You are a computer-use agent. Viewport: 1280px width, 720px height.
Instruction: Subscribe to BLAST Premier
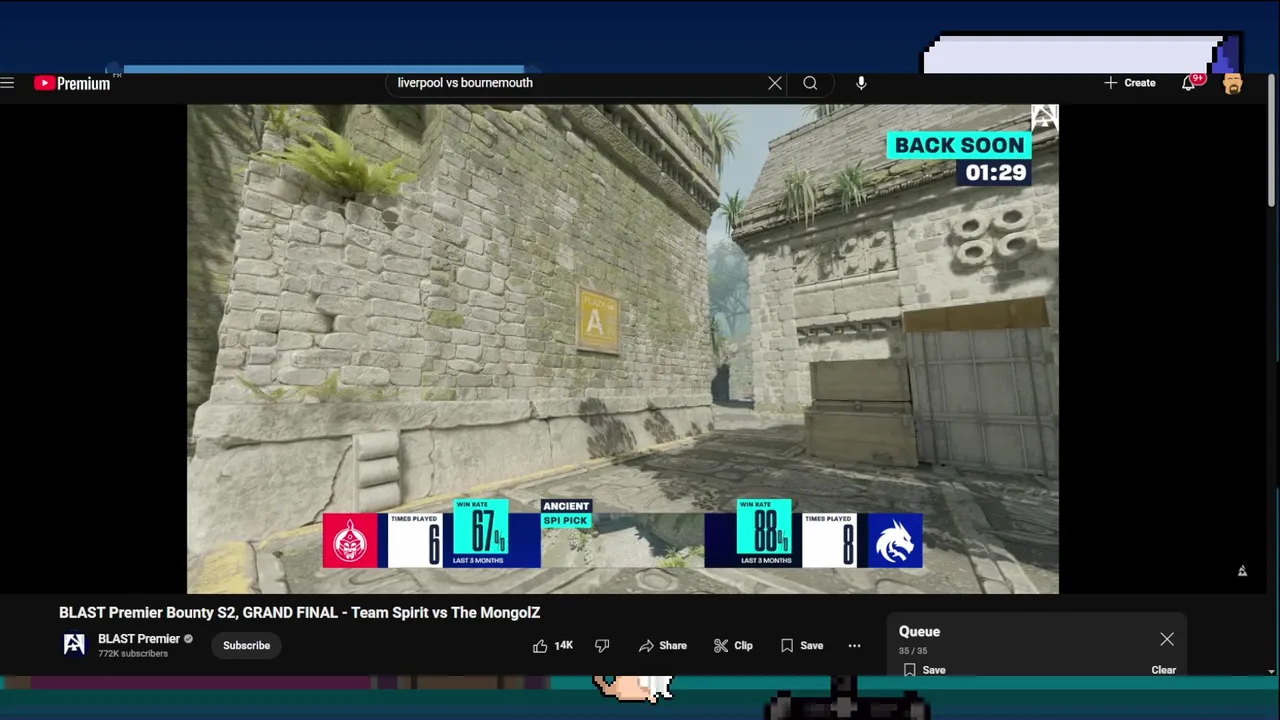coord(246,645)
